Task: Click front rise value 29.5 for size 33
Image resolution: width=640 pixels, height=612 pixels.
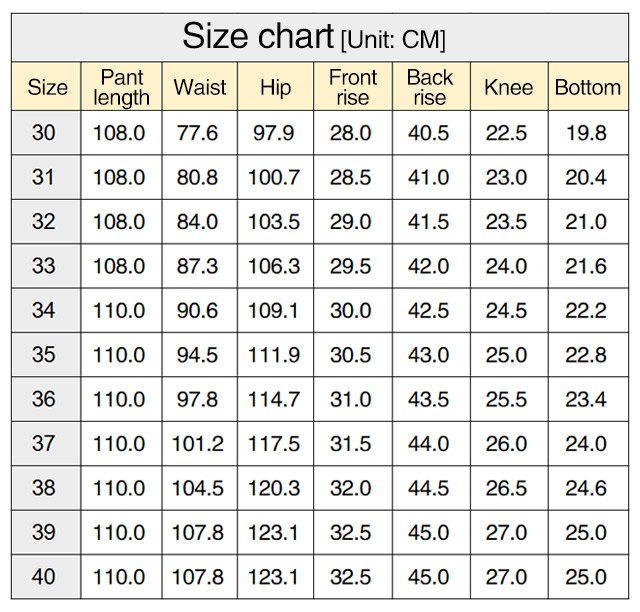Action: (x=350, y=266)
